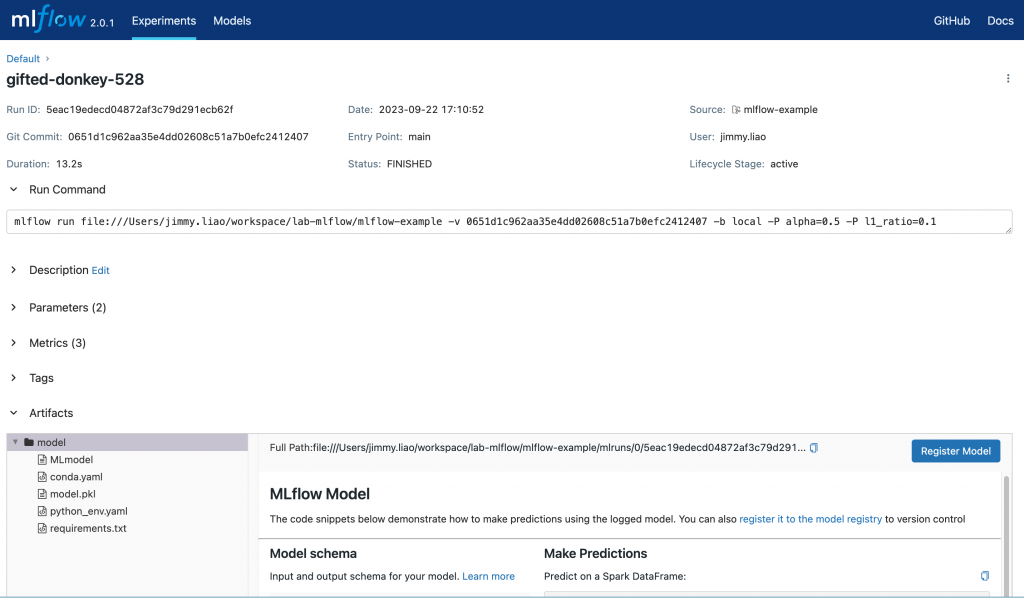
Task: Click the Model schema heading
Action: (x=313, y=554)
